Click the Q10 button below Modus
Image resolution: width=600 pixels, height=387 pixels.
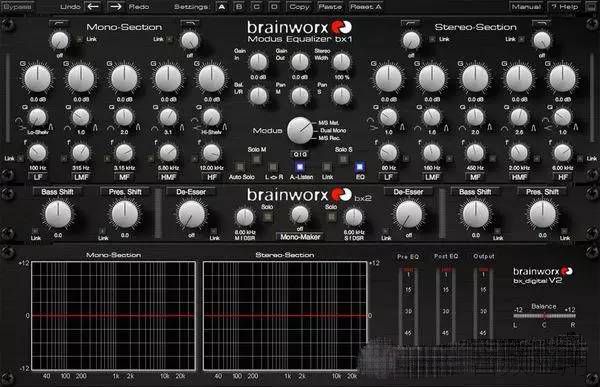point(300,154)
